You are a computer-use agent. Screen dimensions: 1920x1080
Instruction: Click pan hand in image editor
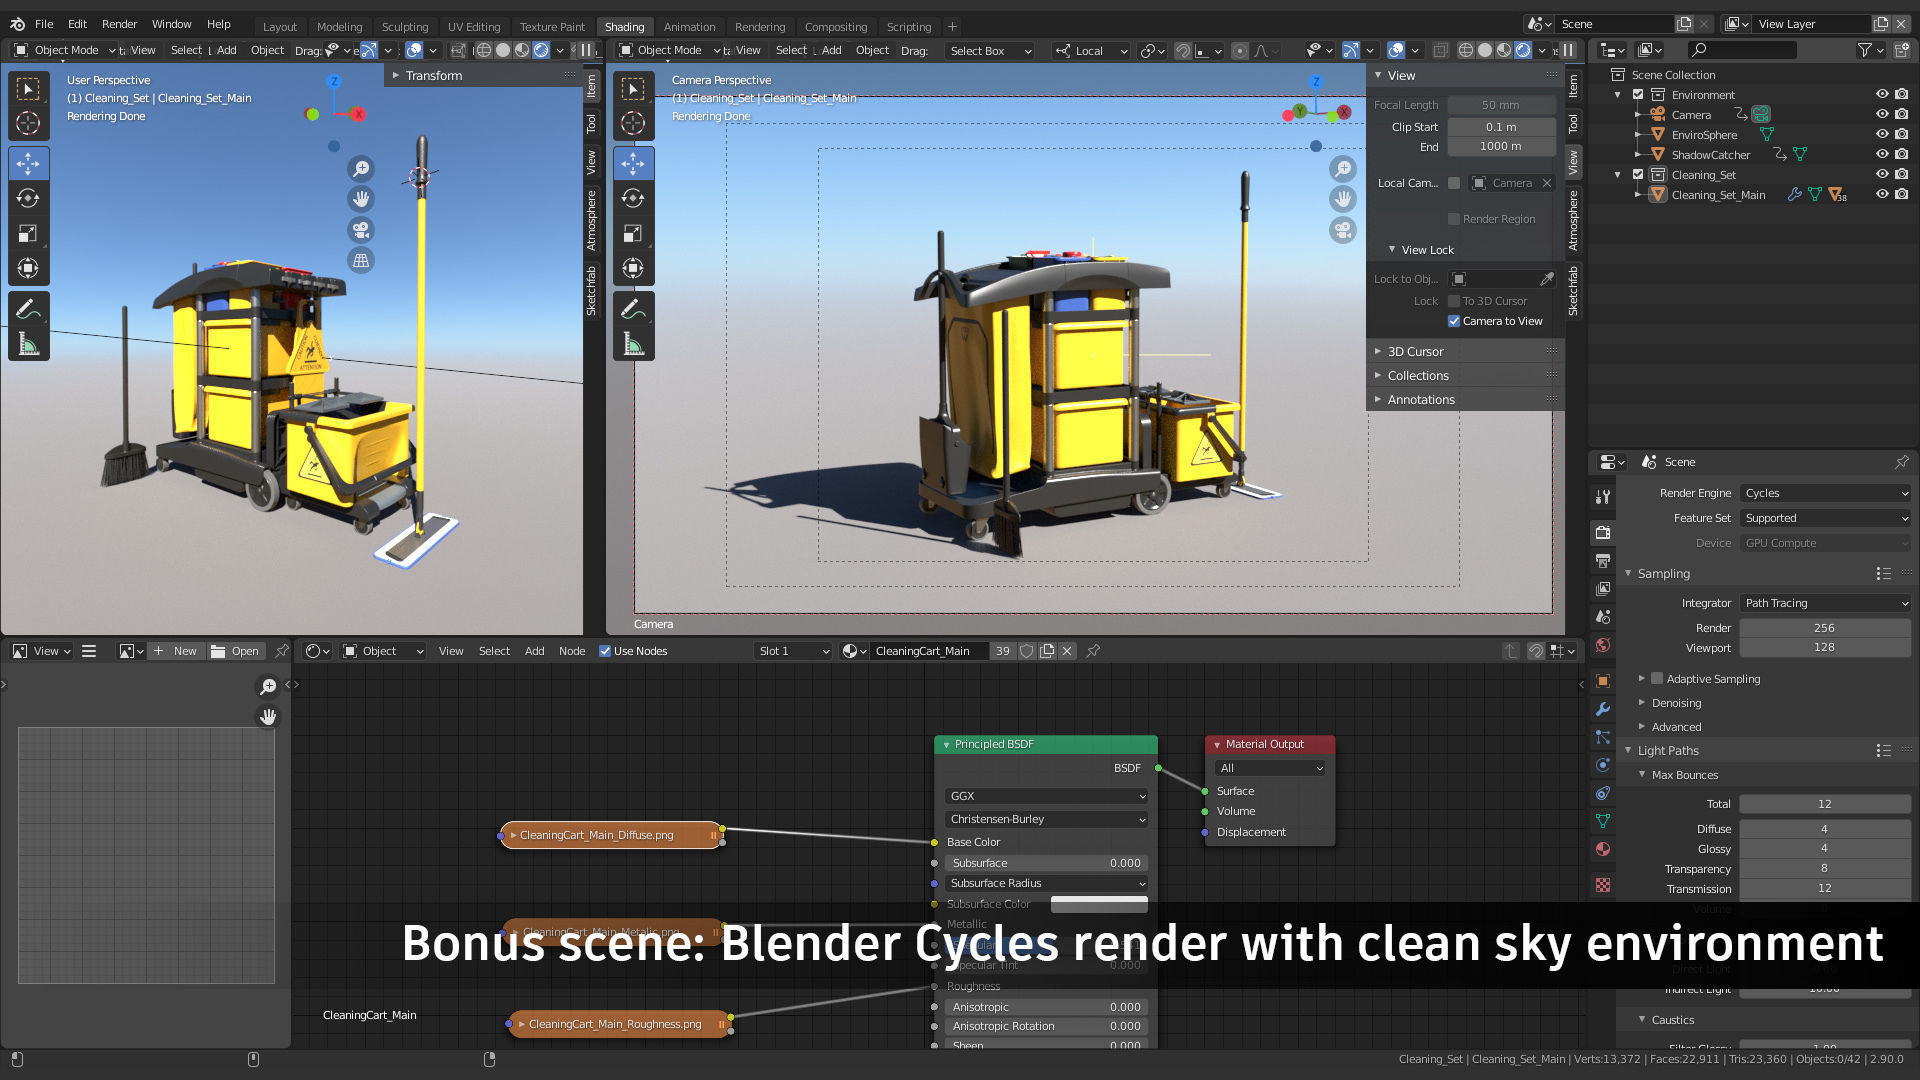coord(267,717)
